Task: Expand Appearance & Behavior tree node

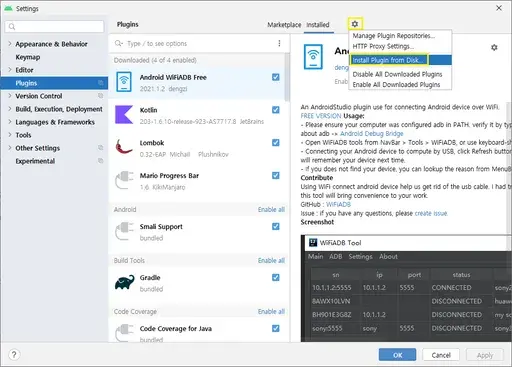Action: 10,44
